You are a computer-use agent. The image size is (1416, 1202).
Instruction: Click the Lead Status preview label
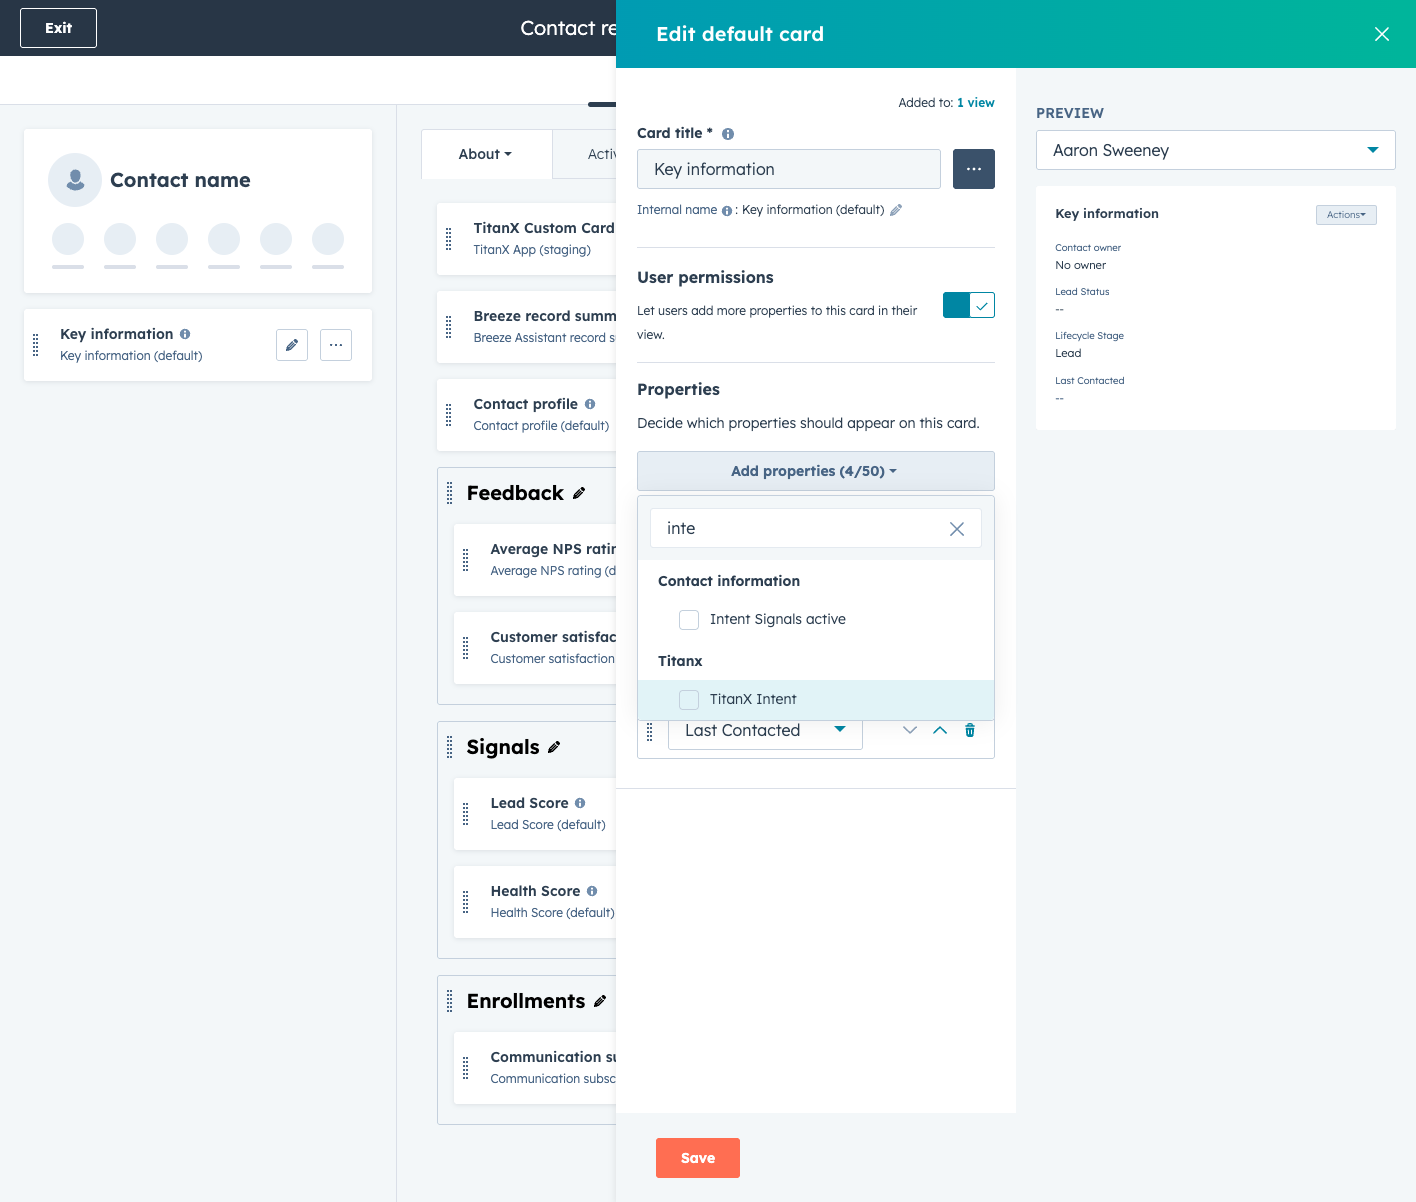click(1082, 292)
